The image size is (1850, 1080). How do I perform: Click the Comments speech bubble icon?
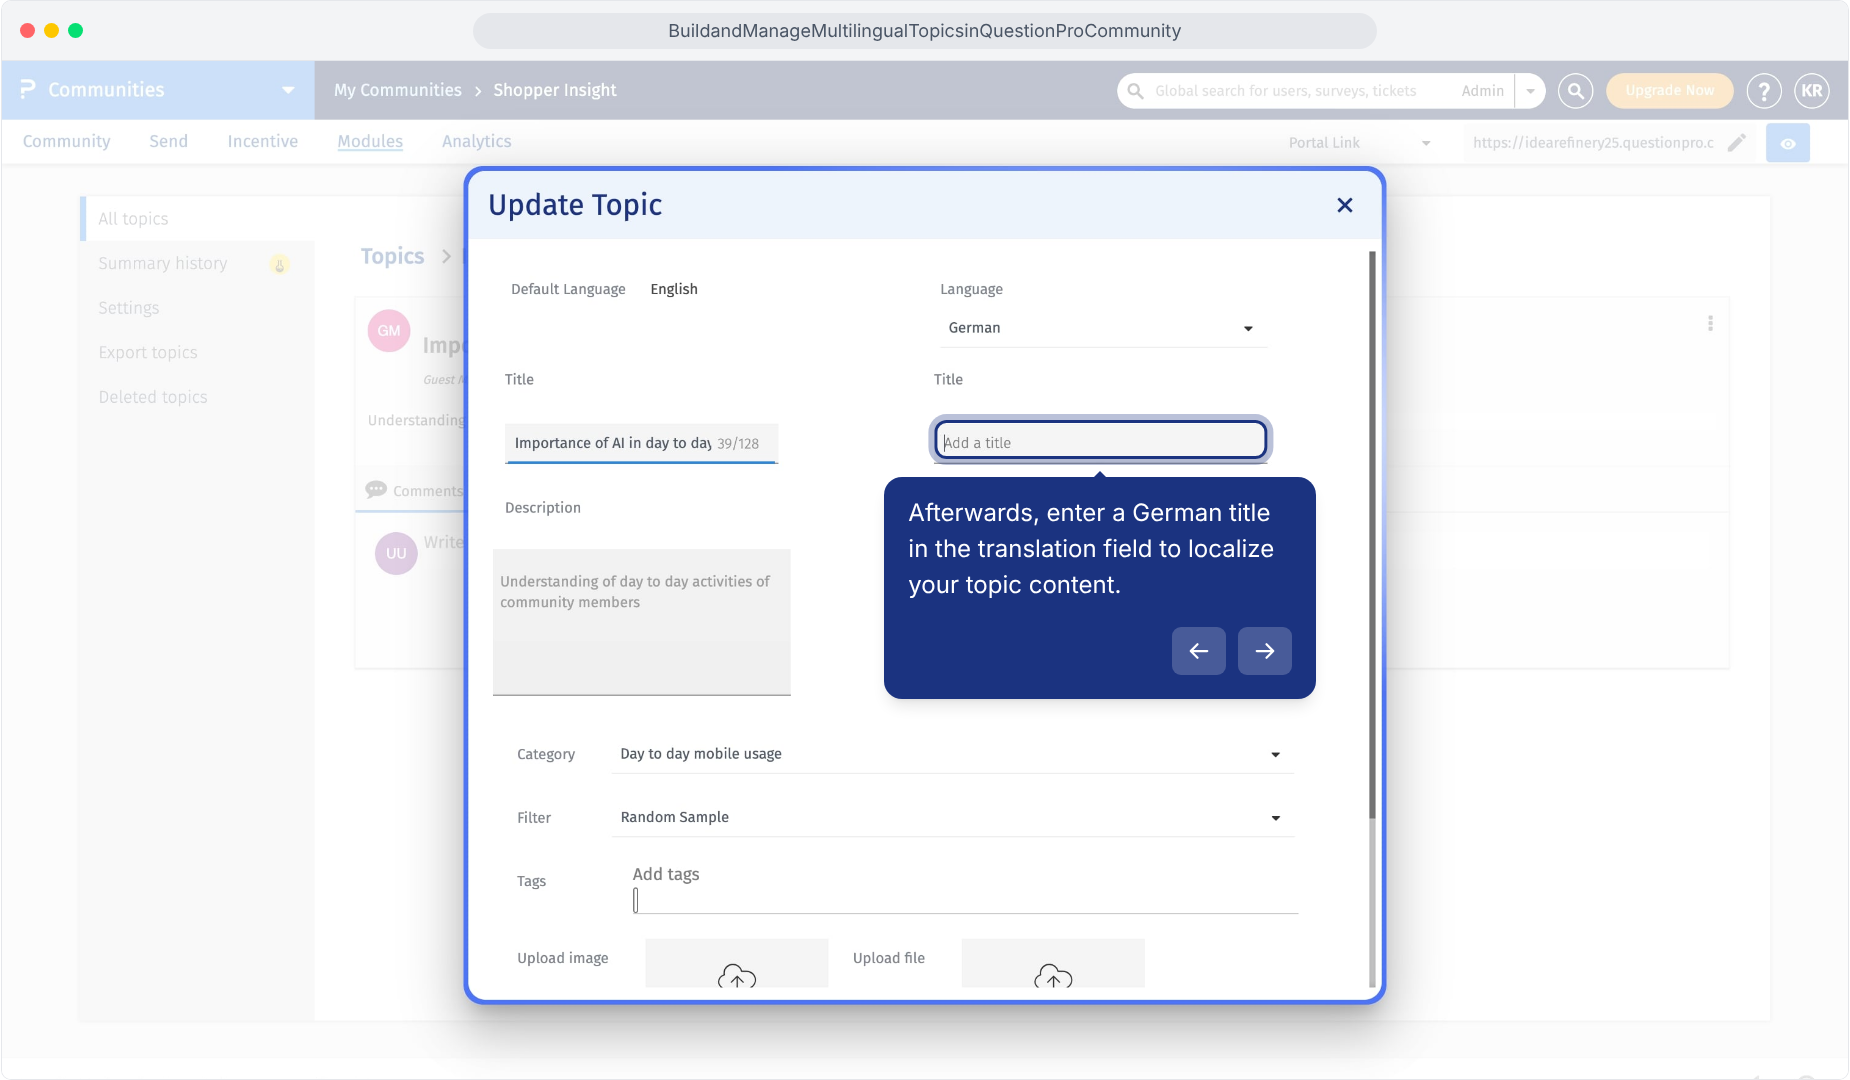pyautogui.click(x=376, y=490)
